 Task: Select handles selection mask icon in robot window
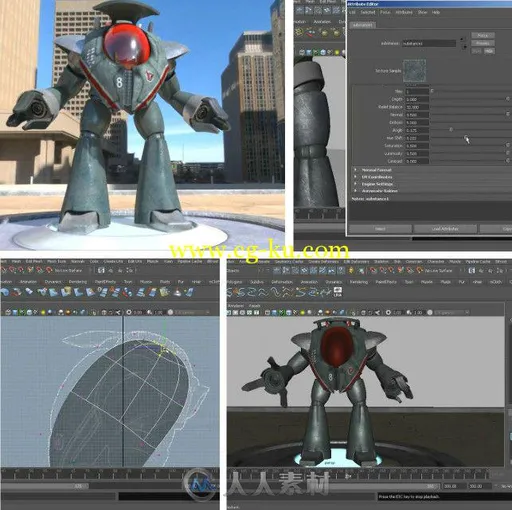point(277,271)
